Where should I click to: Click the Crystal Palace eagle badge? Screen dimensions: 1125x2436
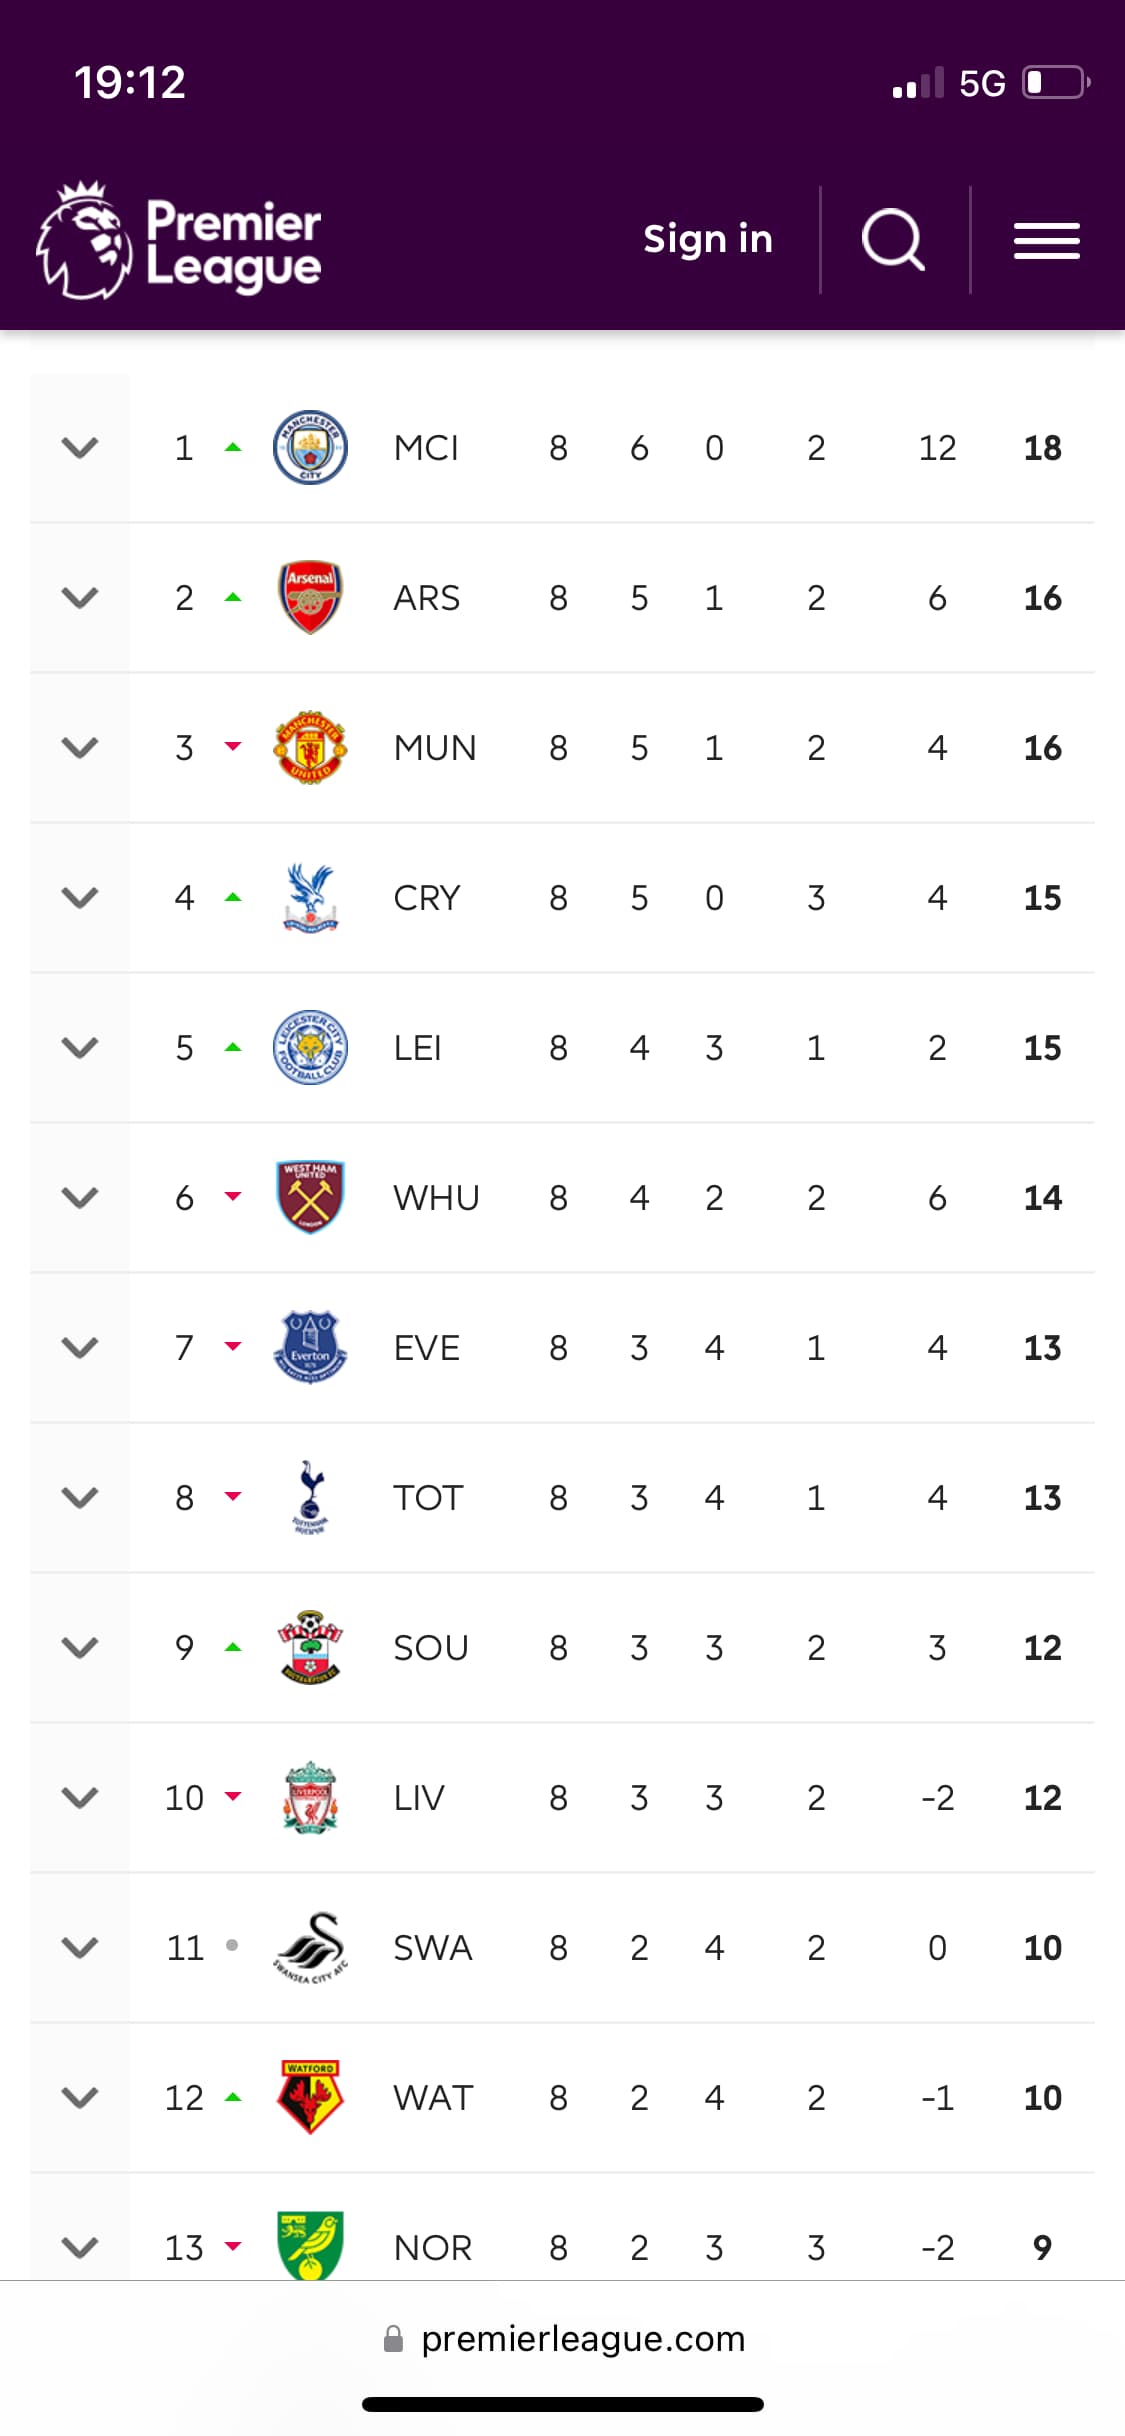(310, 897)
